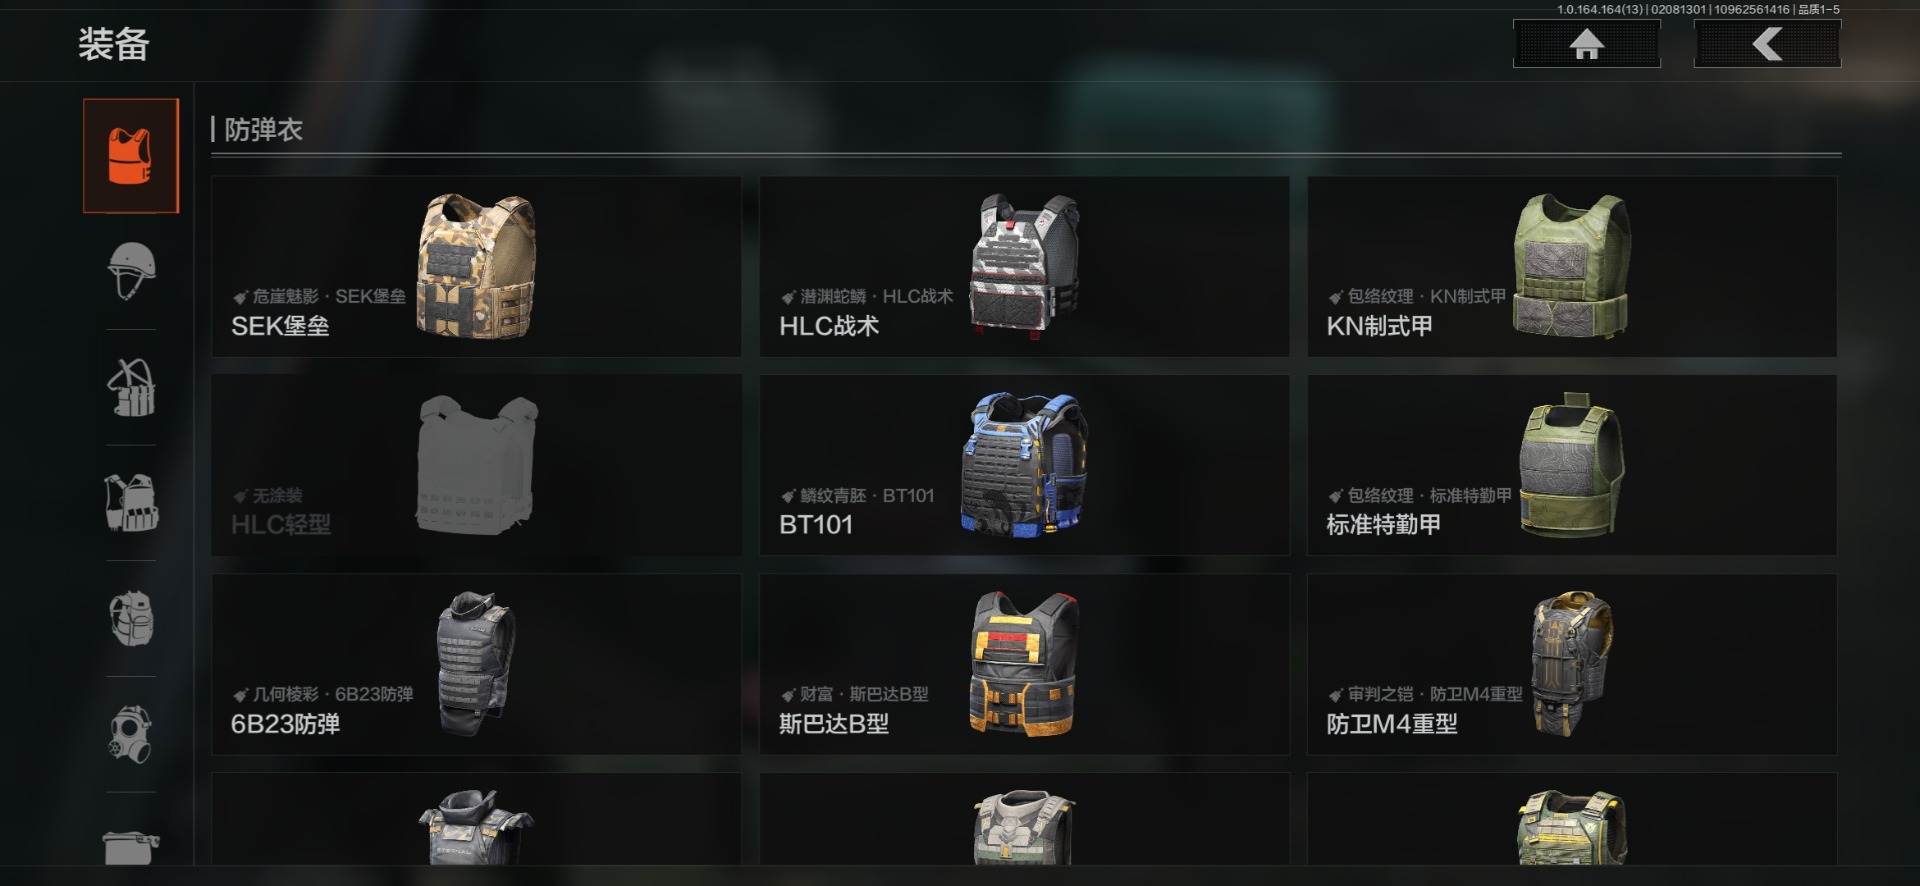Select the orange body armor category icon

click(x=131, y=155)
